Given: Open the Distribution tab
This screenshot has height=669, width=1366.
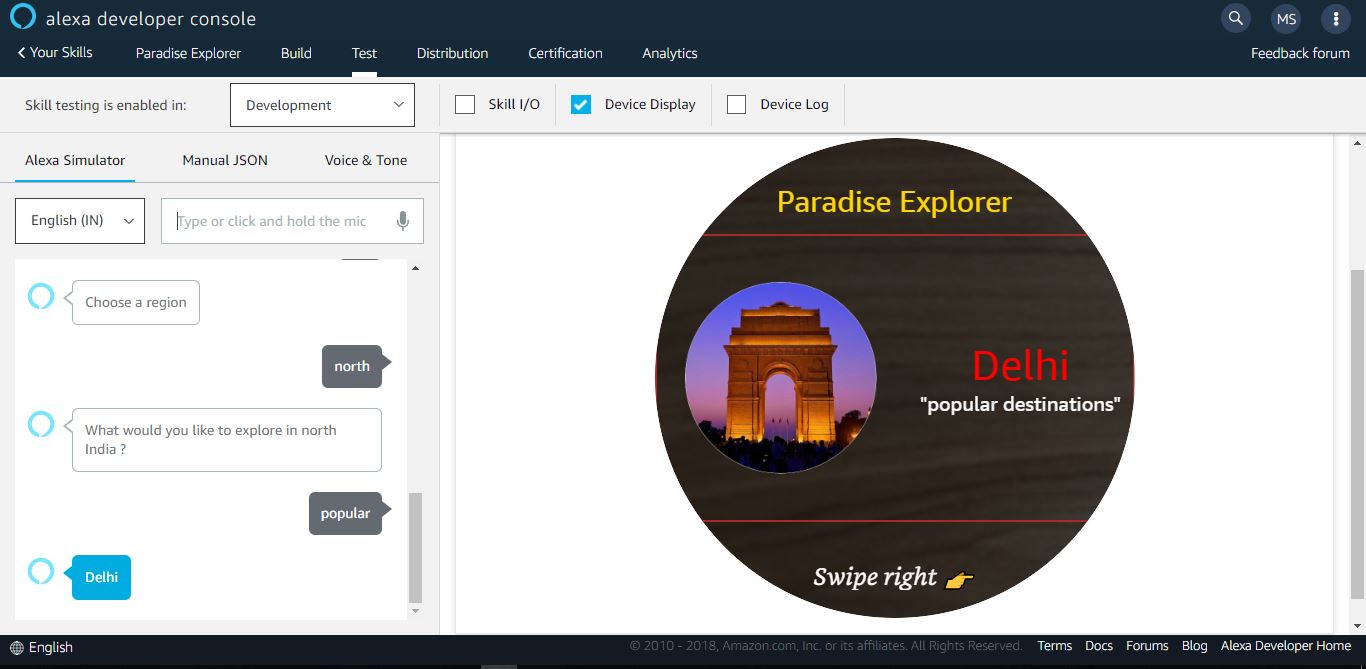Looking at the screenshot, I should (x=453, y=53).
